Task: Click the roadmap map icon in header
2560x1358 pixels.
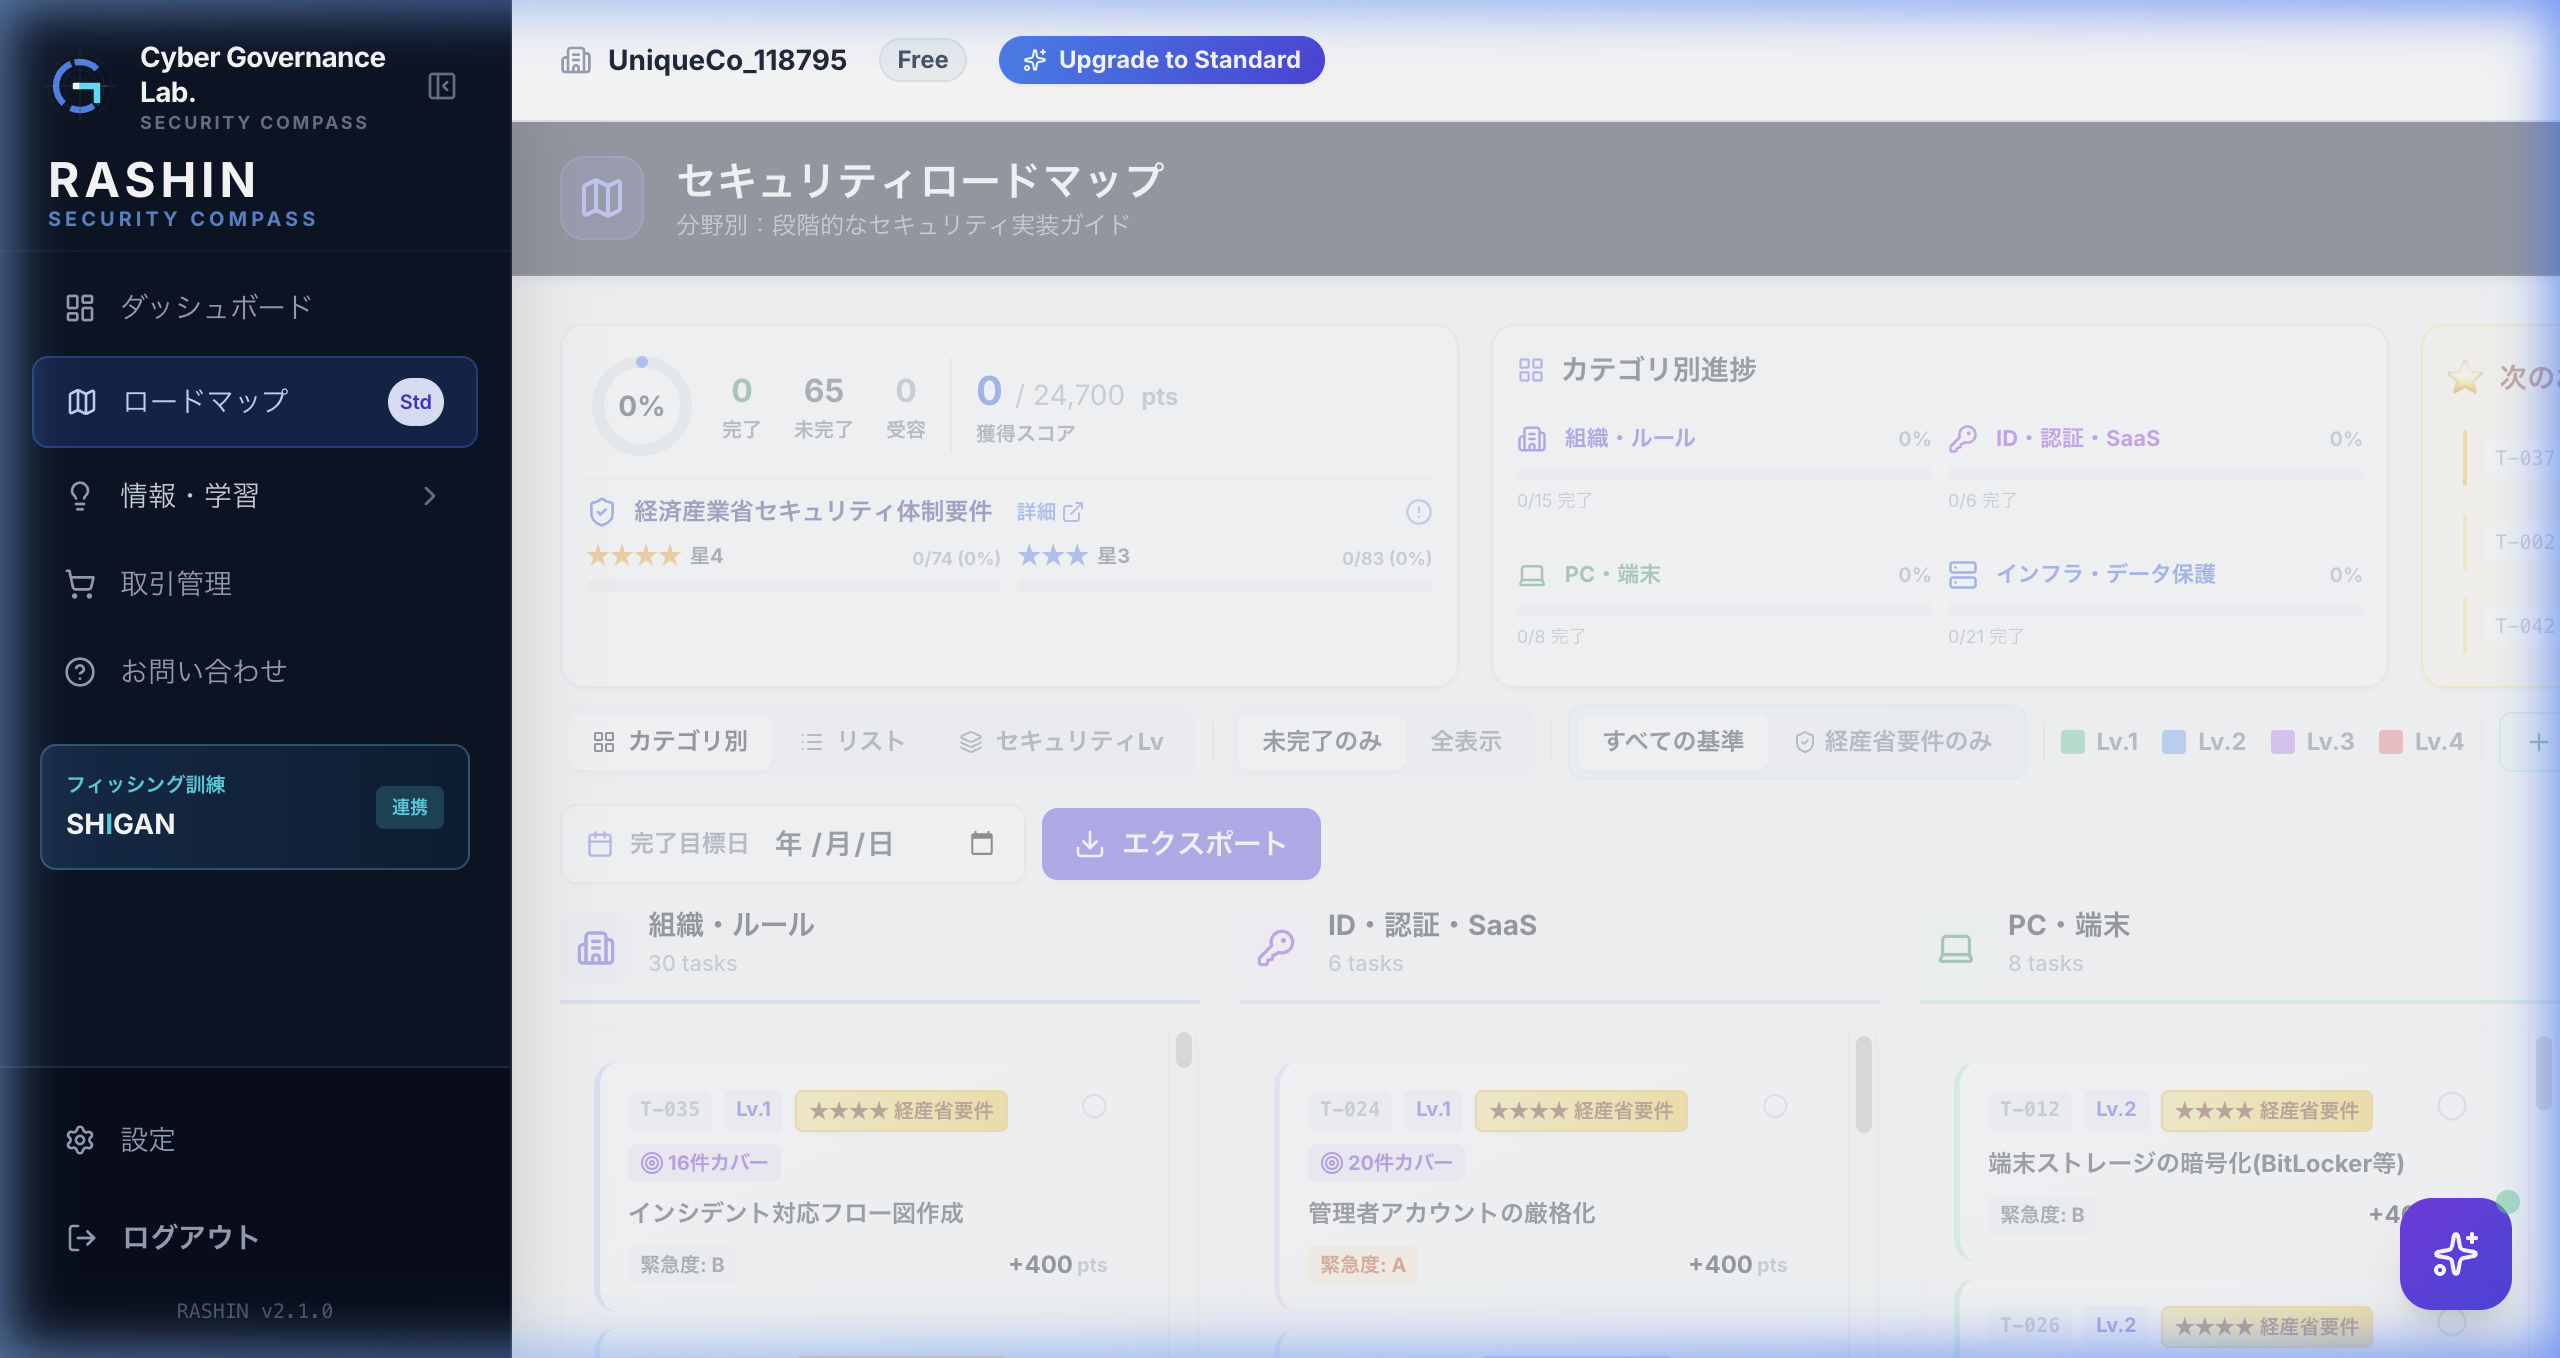Action: pos(602,198)
